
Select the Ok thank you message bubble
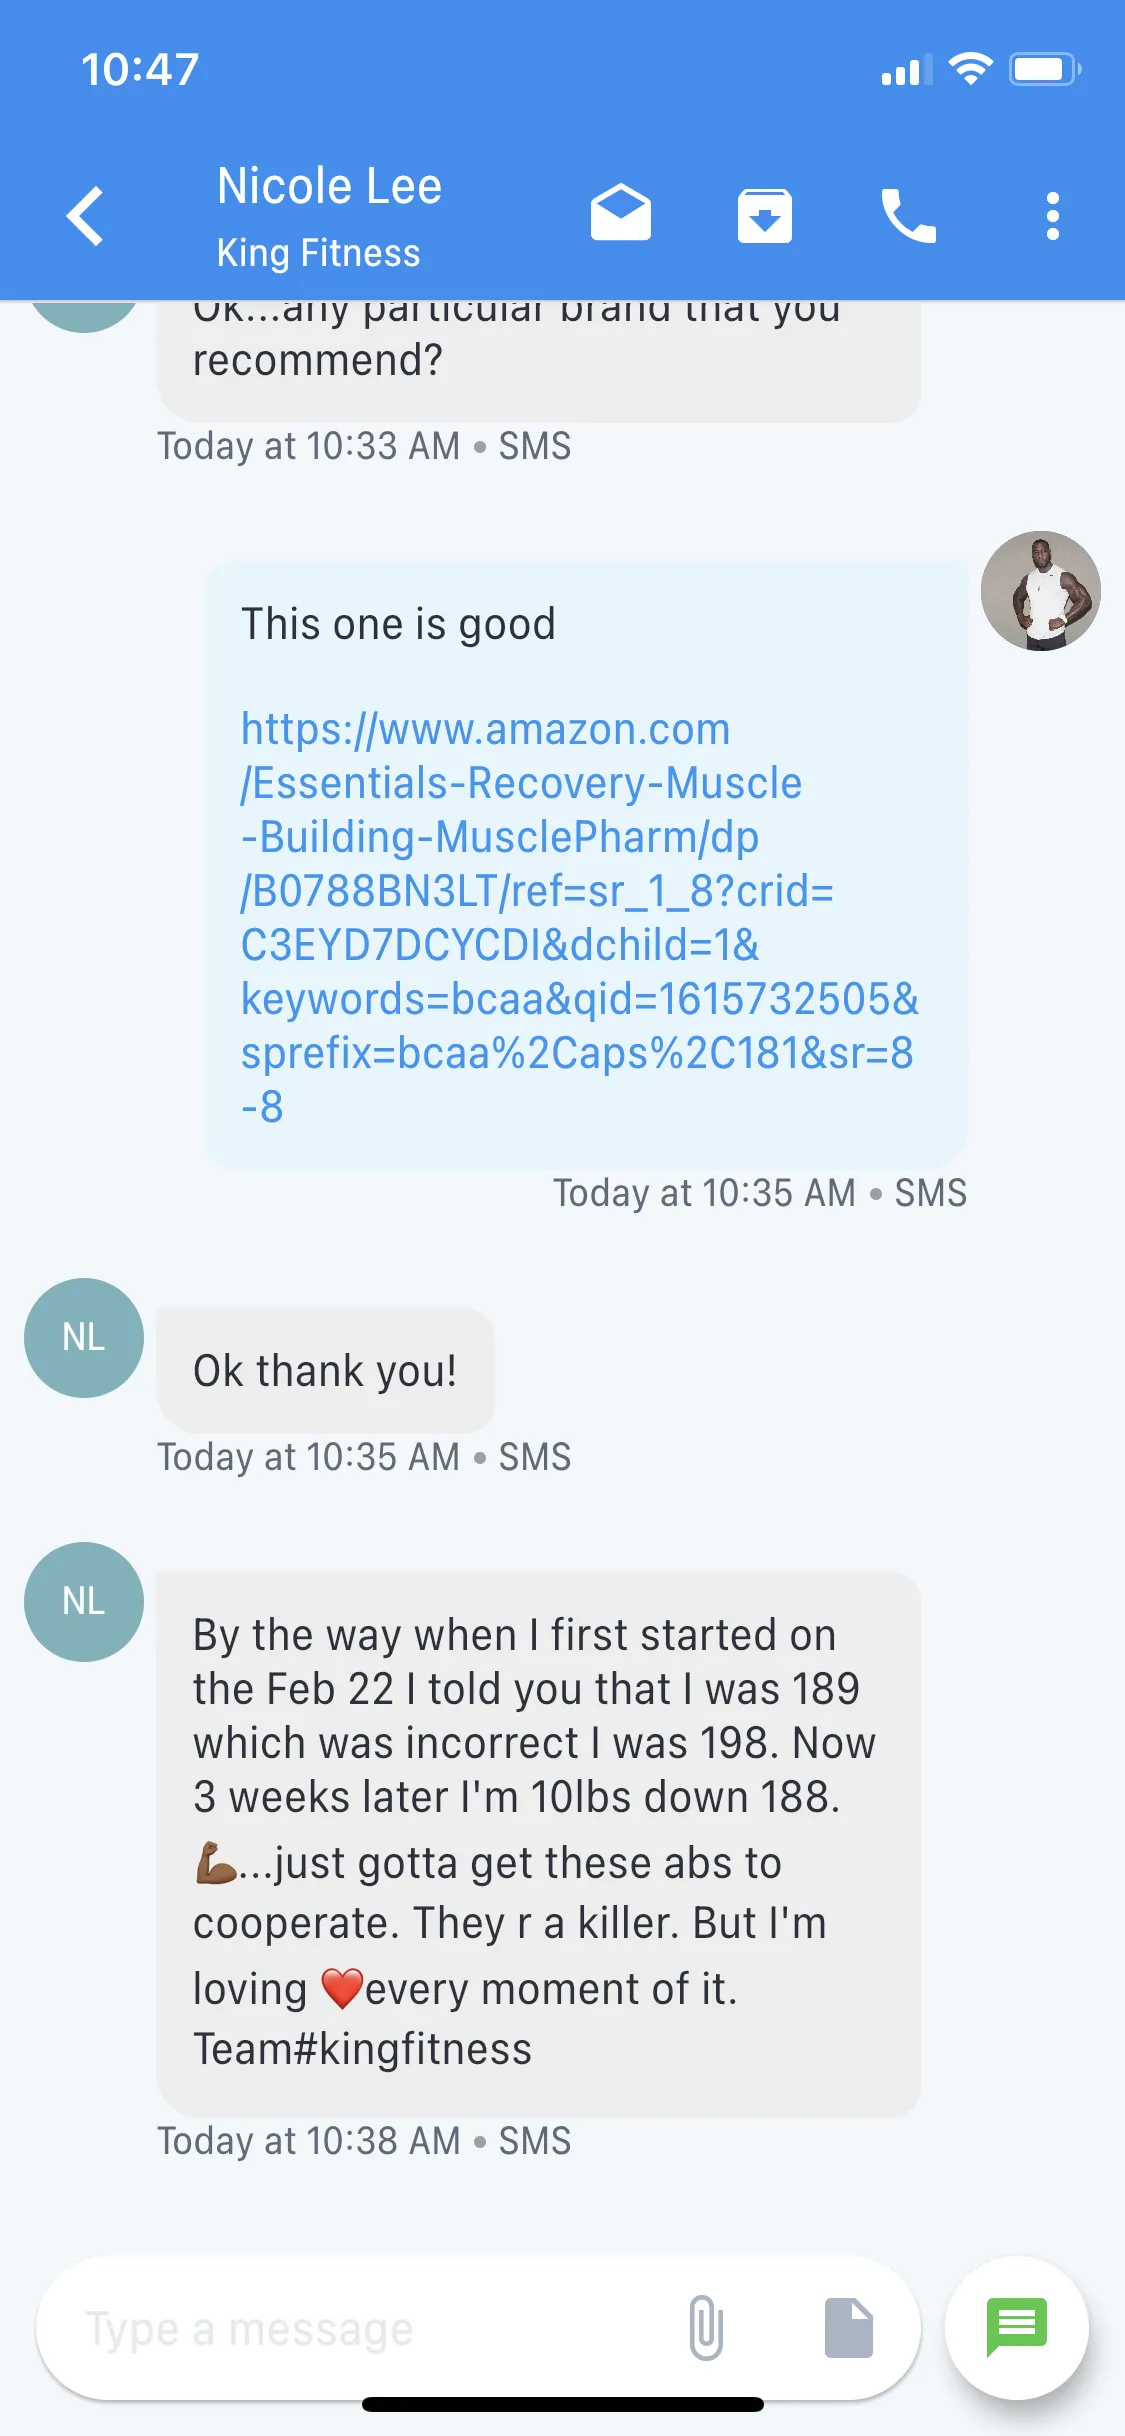pos(325,1370)
